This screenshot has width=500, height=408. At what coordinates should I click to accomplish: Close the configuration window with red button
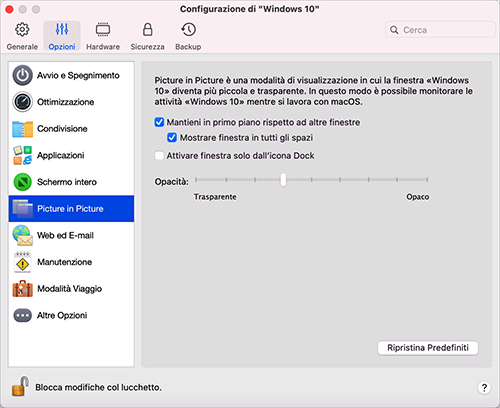point(9,9)
